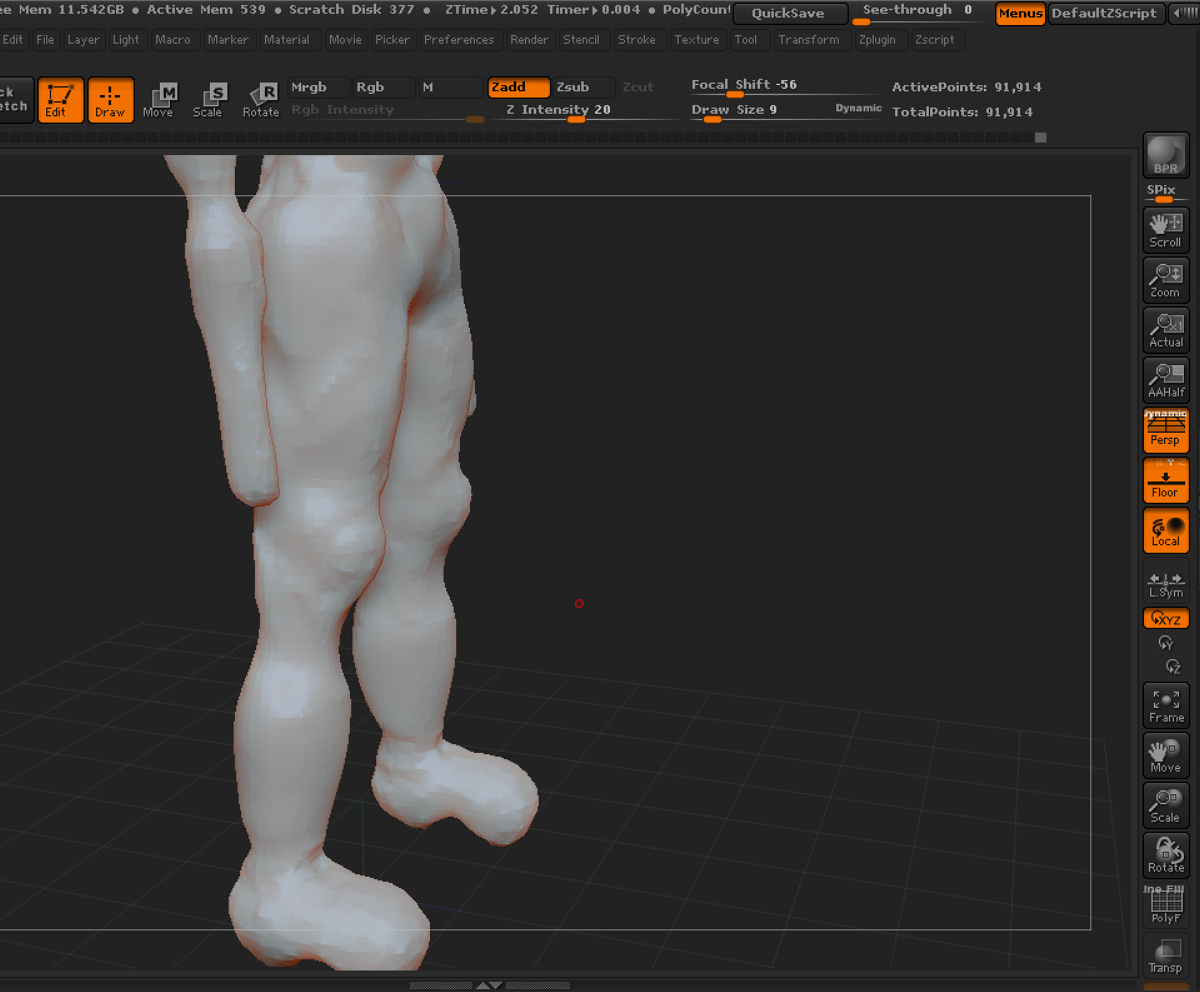Click the DefaultZScript button
1200x992 pixels.
tap(1103, 13)
